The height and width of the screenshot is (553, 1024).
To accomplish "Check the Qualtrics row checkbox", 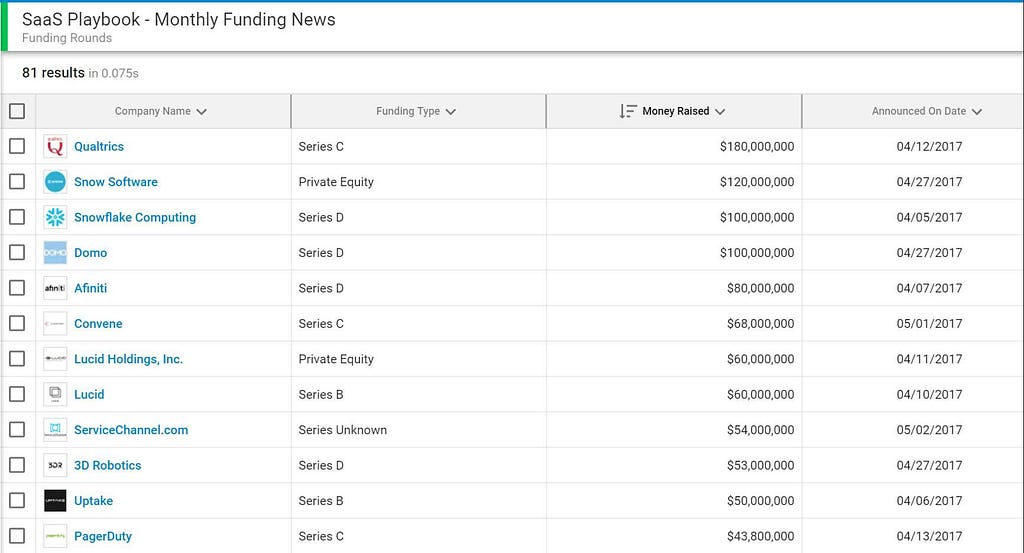I will coord(17,146).
